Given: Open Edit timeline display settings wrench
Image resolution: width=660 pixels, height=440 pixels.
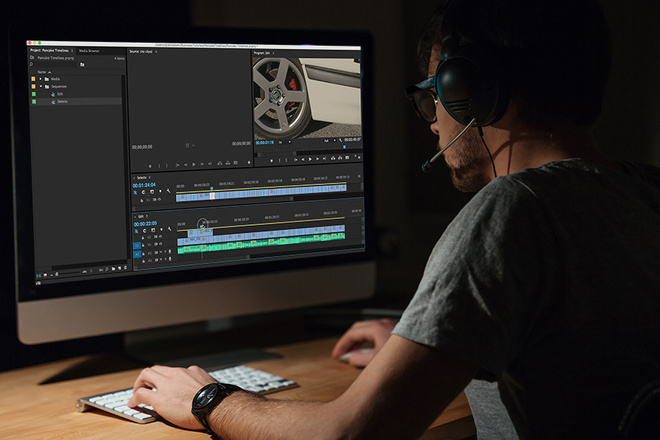Looking at the screenshot, I should coord(169,229).
